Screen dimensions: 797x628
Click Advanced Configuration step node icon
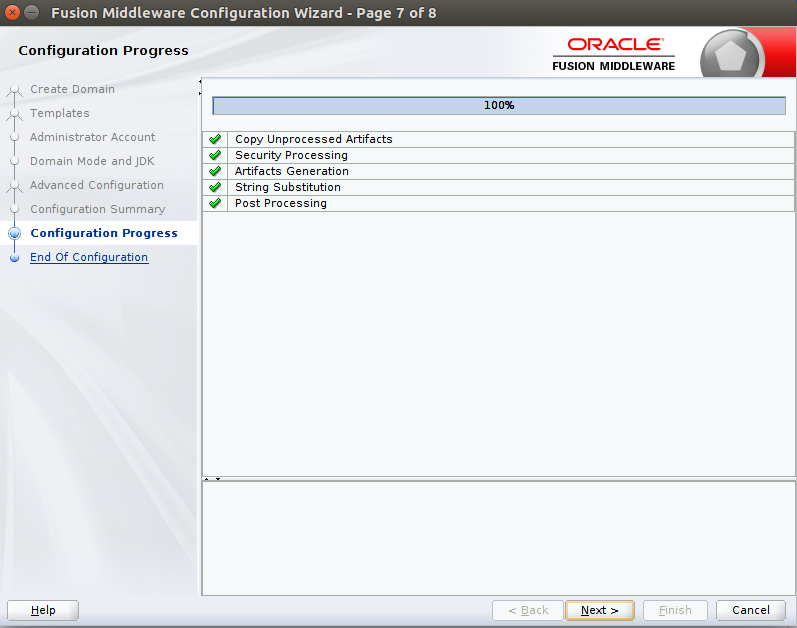[15, 186]
